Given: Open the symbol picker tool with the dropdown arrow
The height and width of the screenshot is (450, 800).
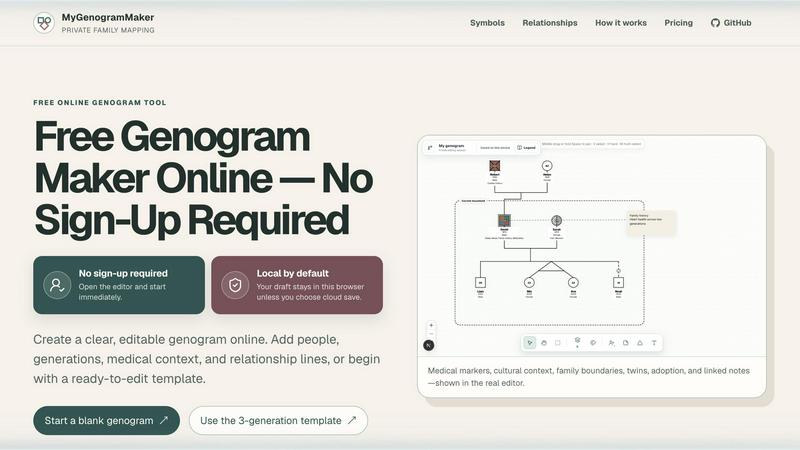Looking at the screenshot, I should [x=577, y=342].
